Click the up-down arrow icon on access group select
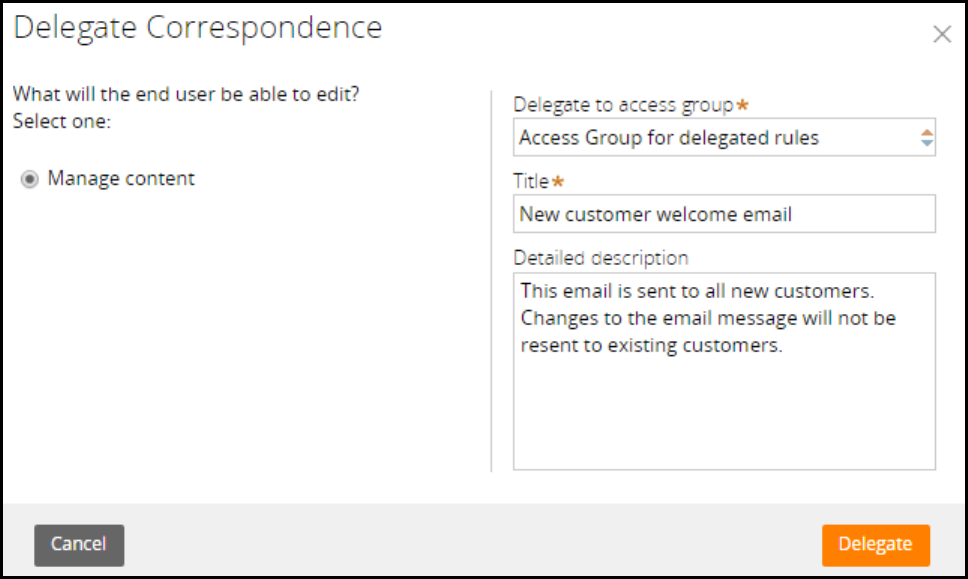Viewport: 968px width, 579px height. pos(926,138)
